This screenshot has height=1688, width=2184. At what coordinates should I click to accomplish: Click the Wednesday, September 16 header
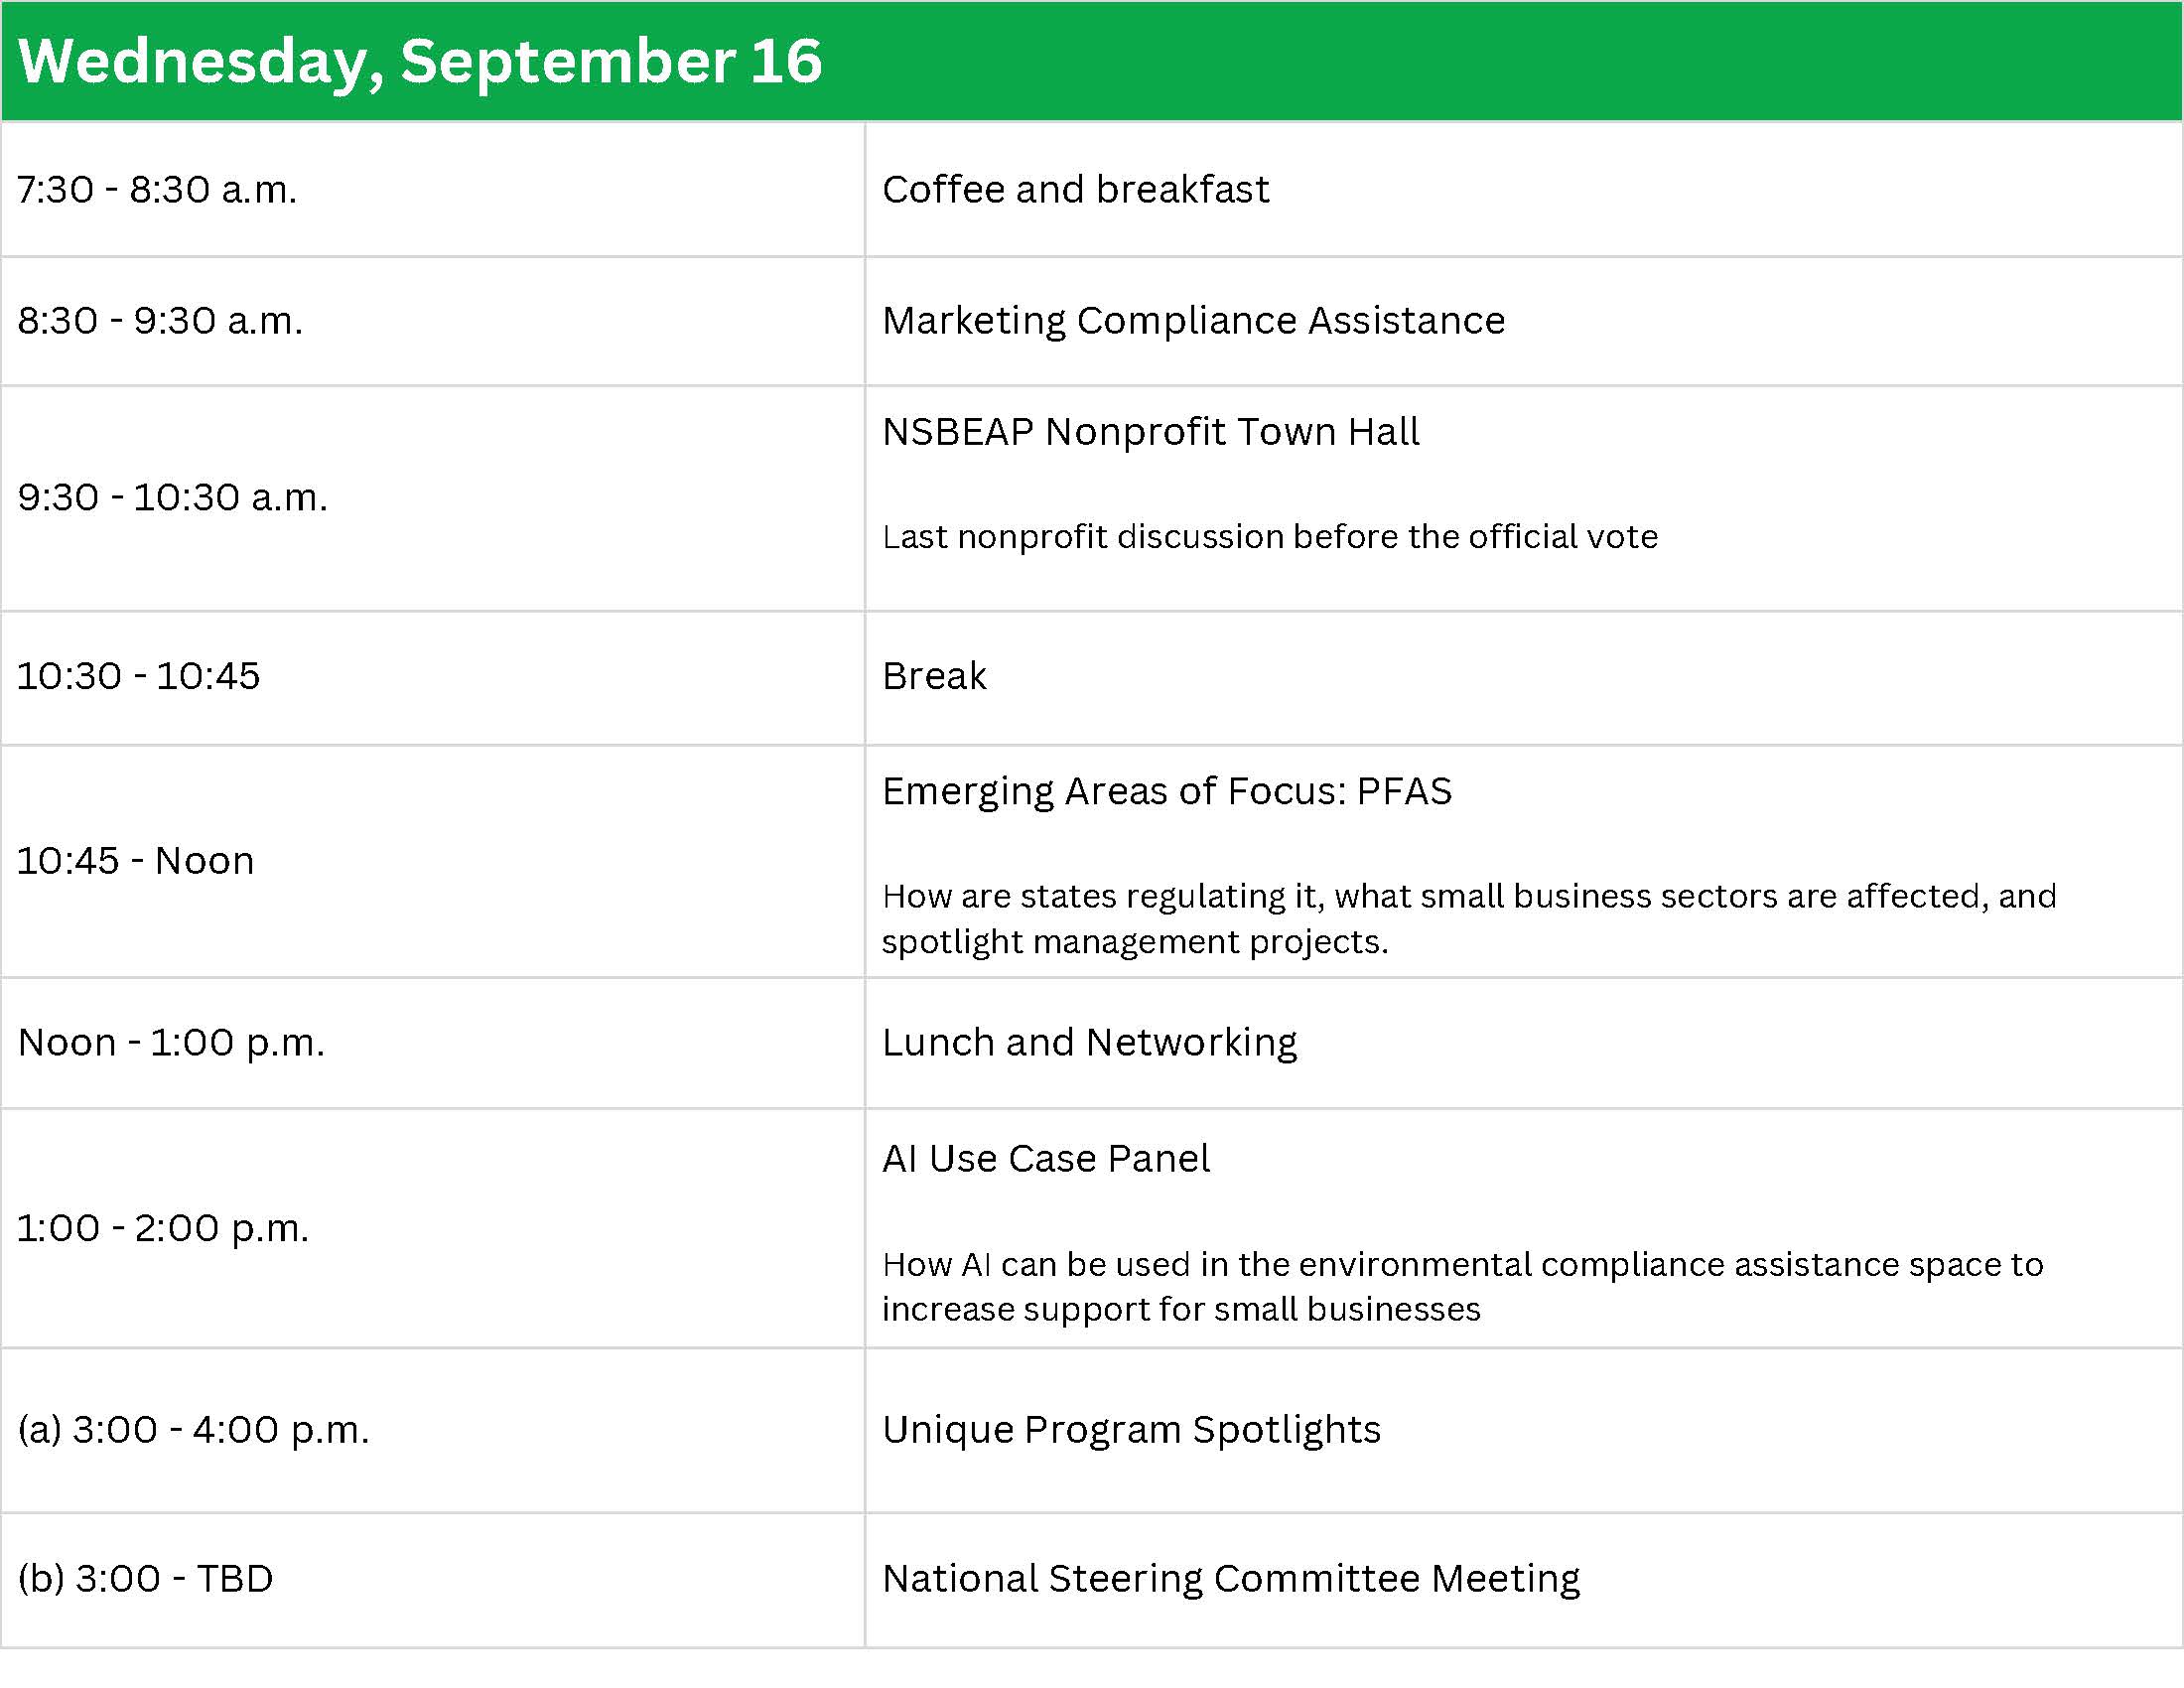(x=420, y=61)
